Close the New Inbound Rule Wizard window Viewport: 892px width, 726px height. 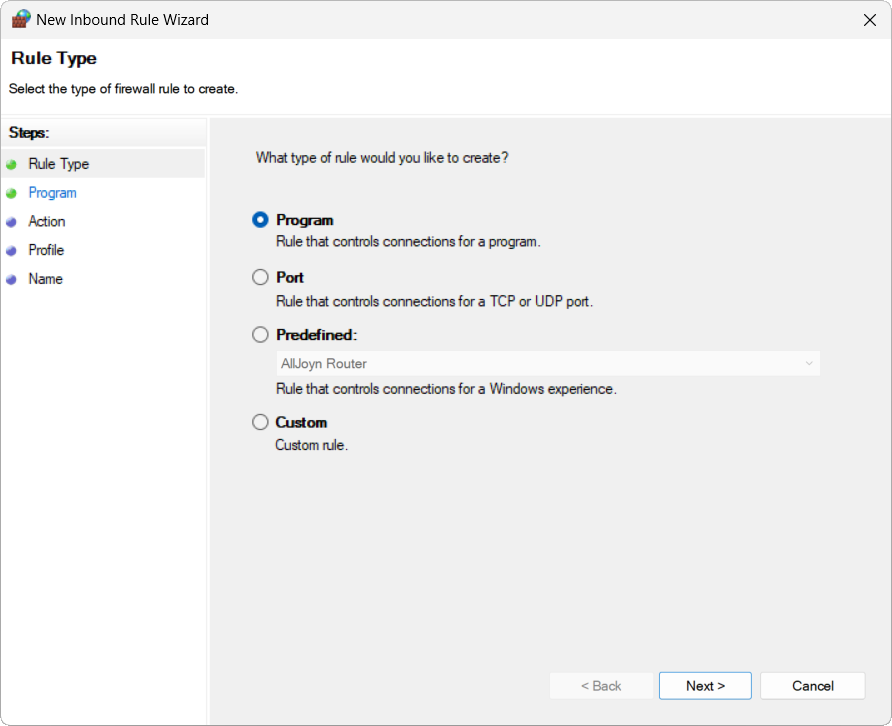point(869,20)
